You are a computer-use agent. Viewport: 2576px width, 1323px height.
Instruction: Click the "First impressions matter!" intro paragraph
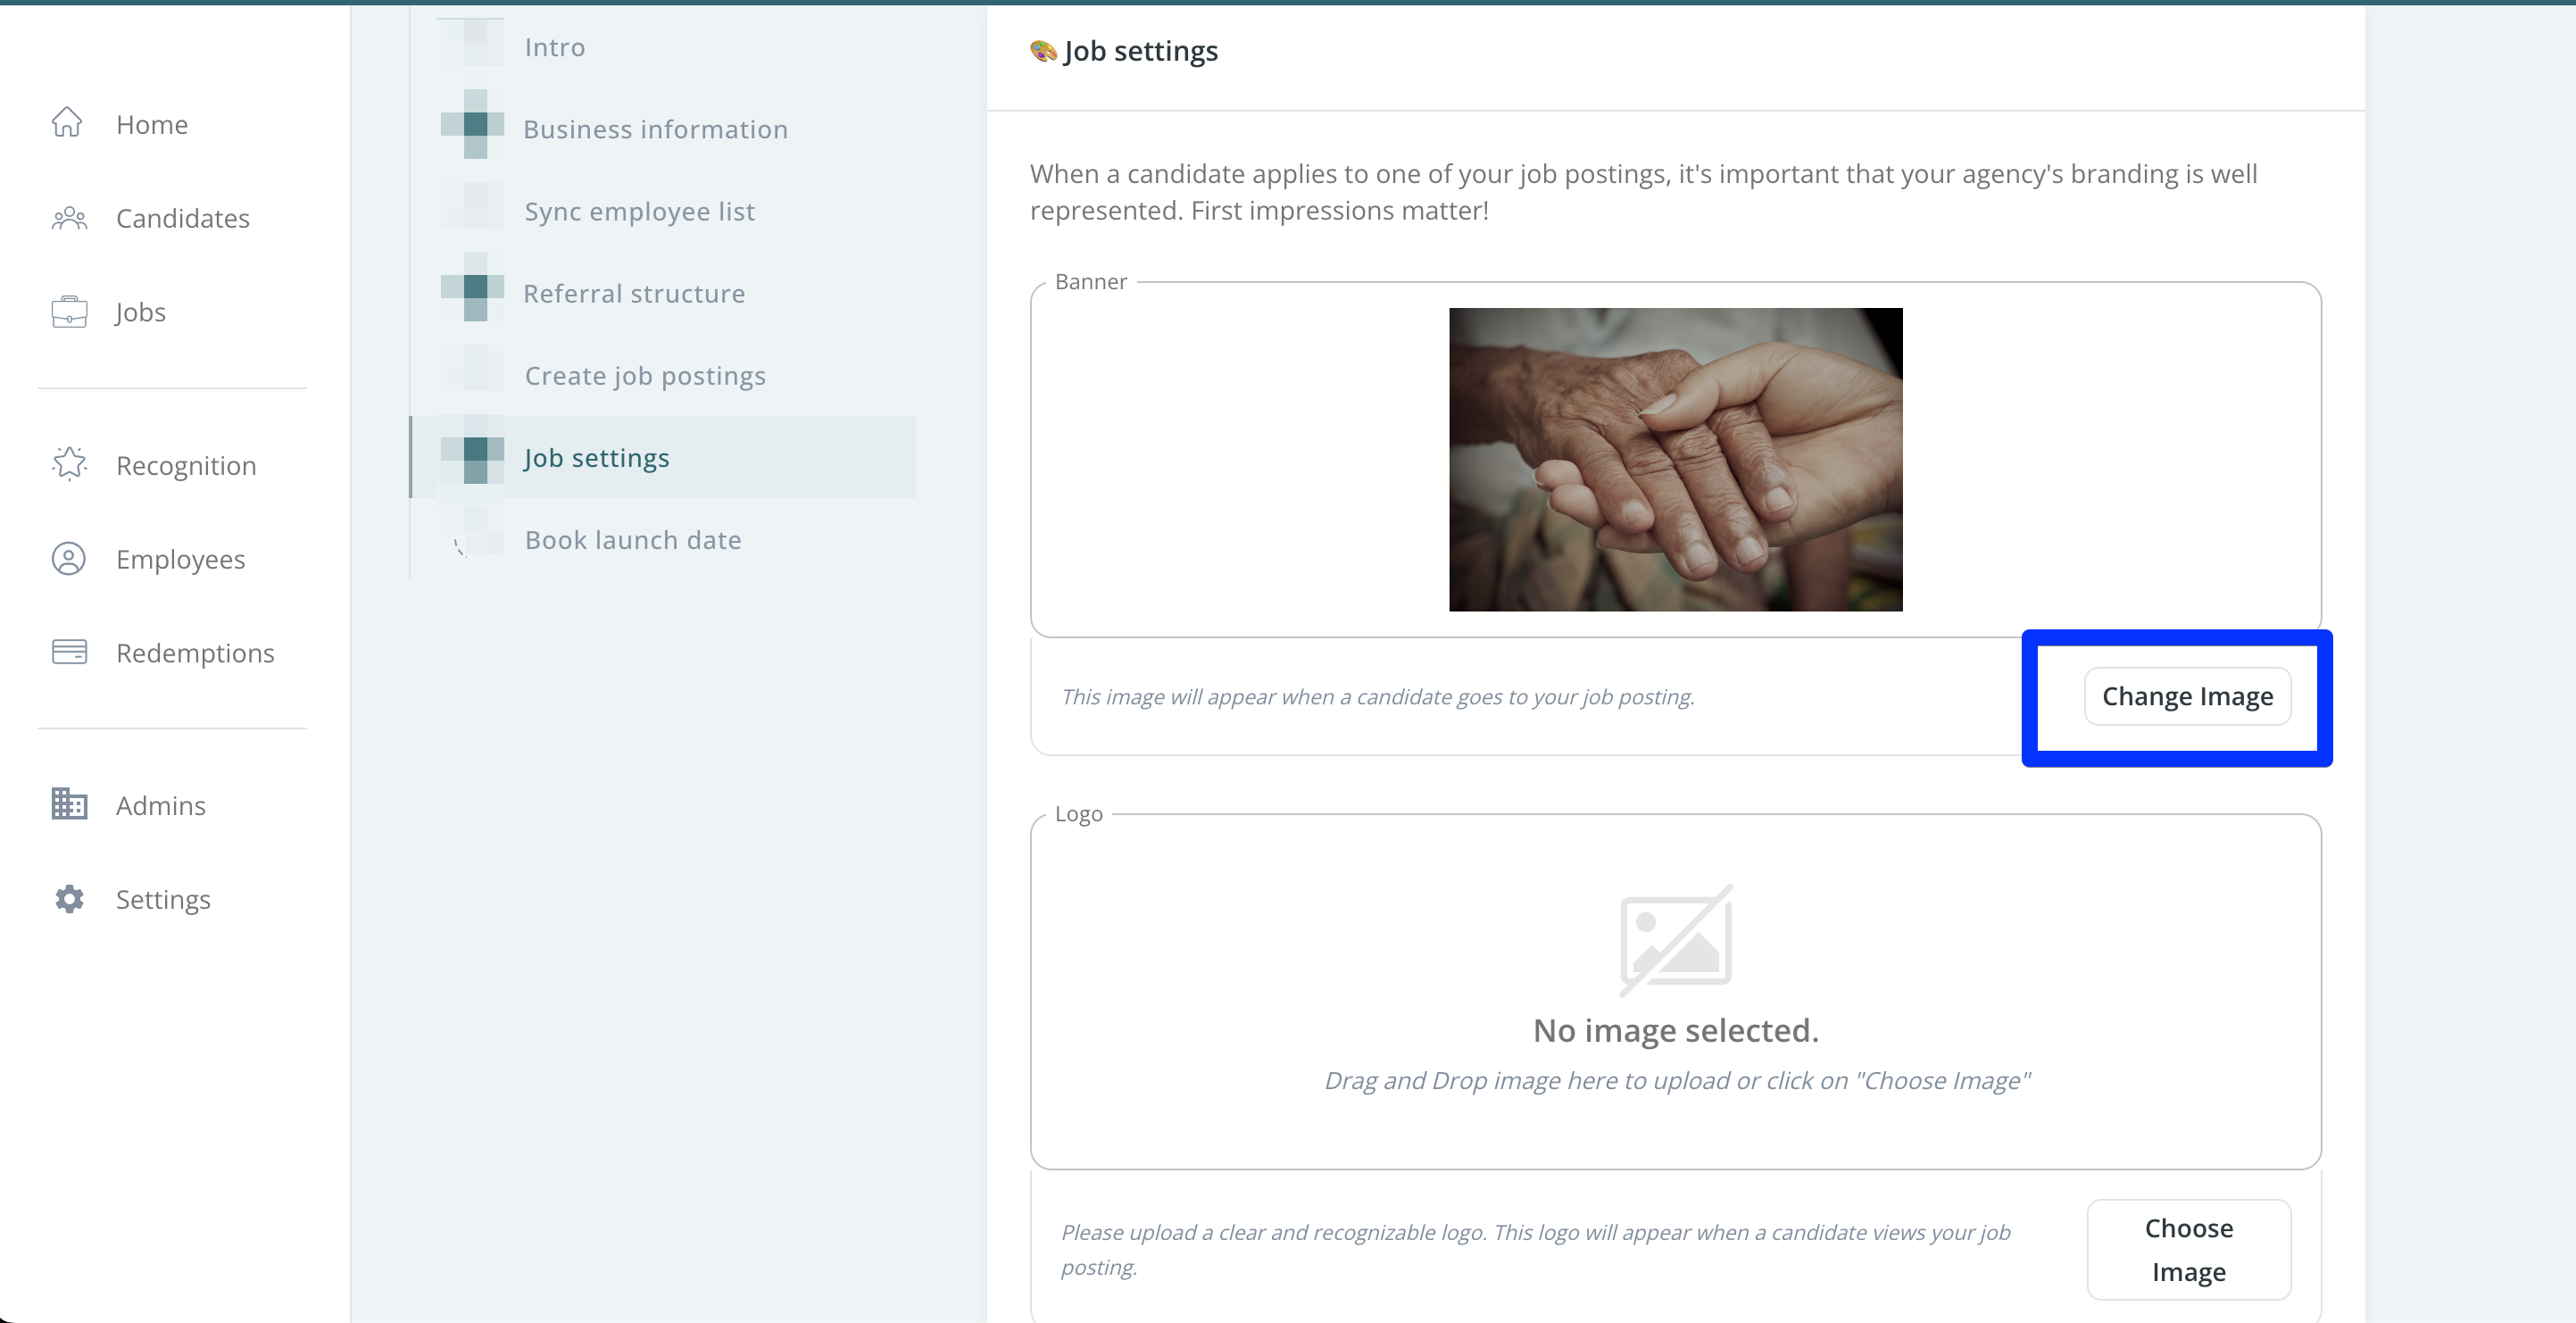pyautogui.click(x=1643, y=191)
